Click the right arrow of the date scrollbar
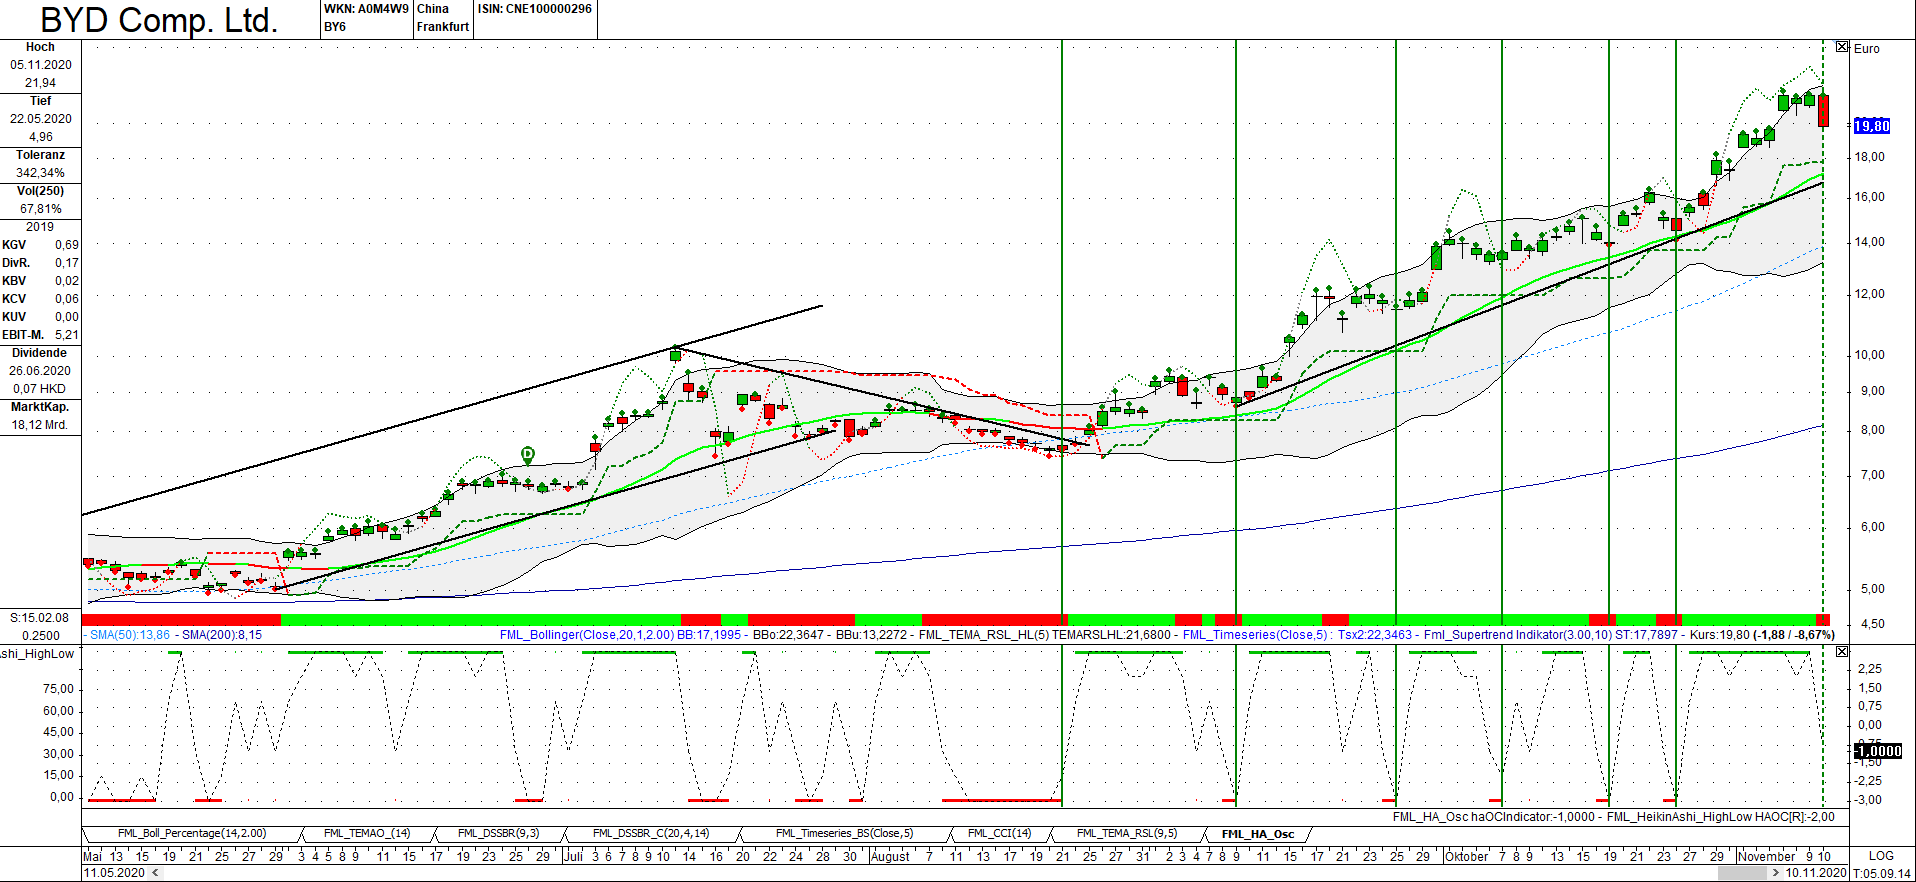This screenshot has height=882, width=1916. 1776,873
